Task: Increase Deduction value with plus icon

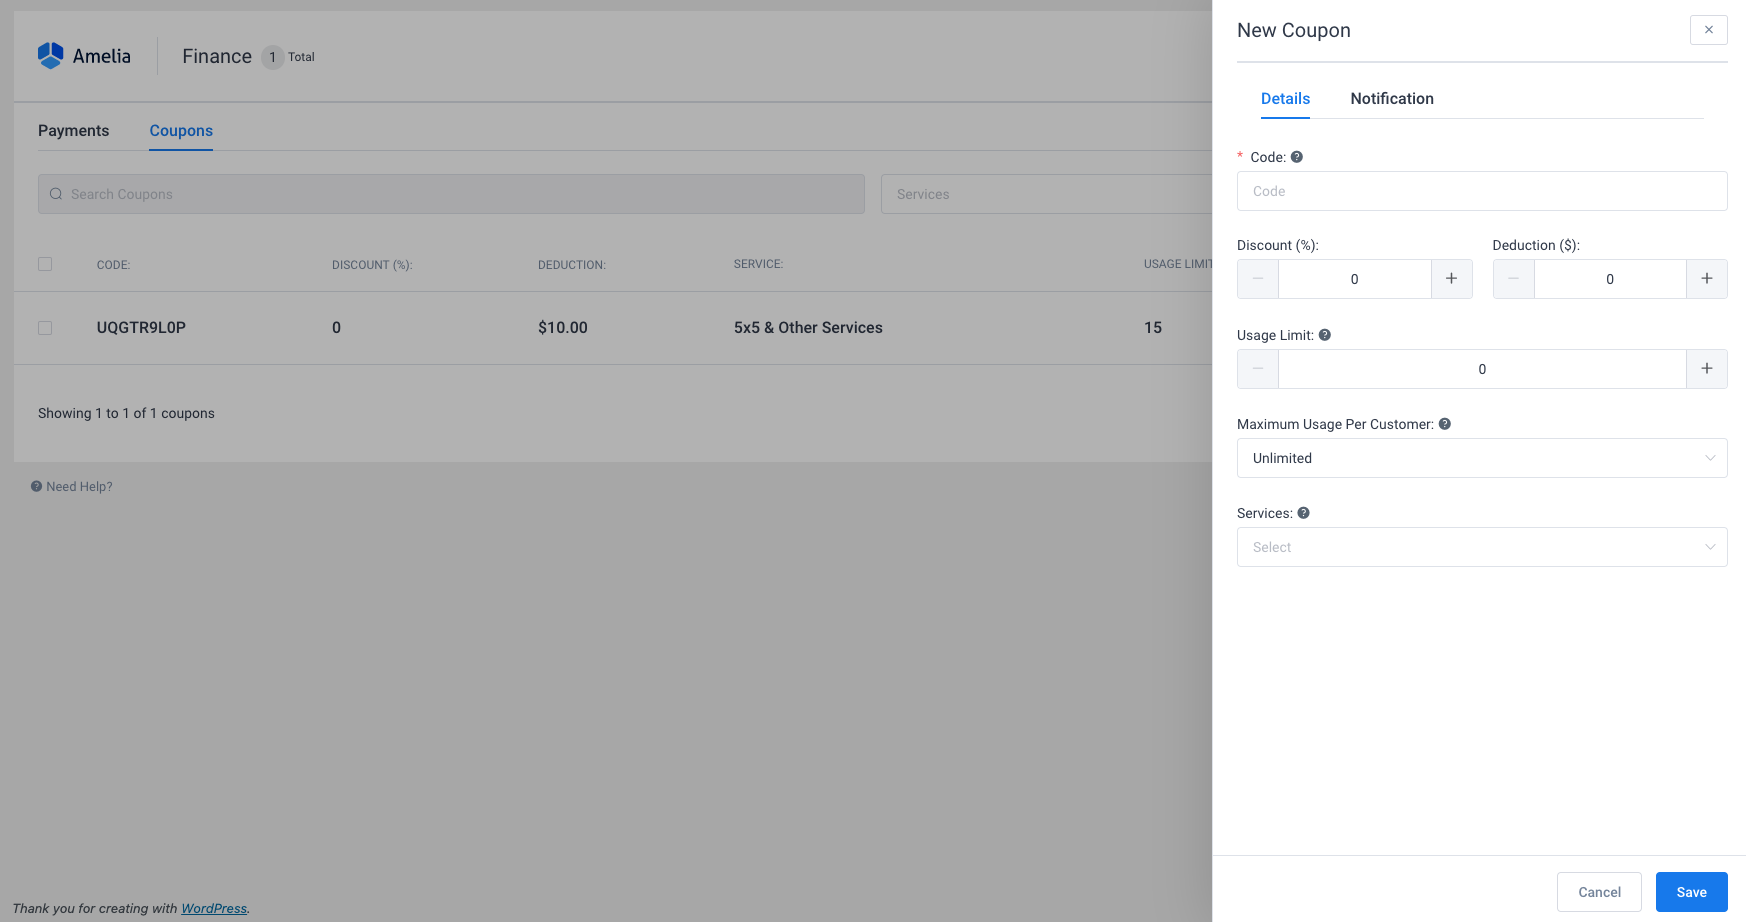Action: pyautogui.click(x=1707, y=279)
